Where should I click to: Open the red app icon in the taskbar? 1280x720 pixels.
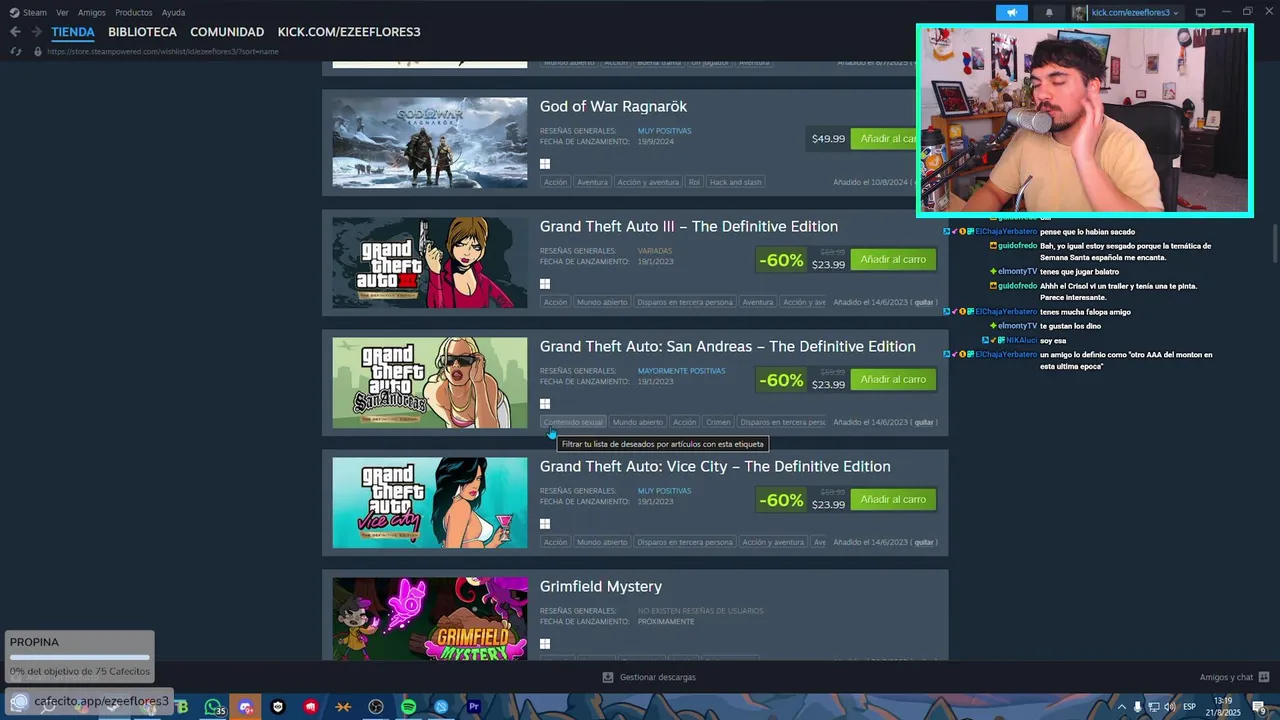311,707
